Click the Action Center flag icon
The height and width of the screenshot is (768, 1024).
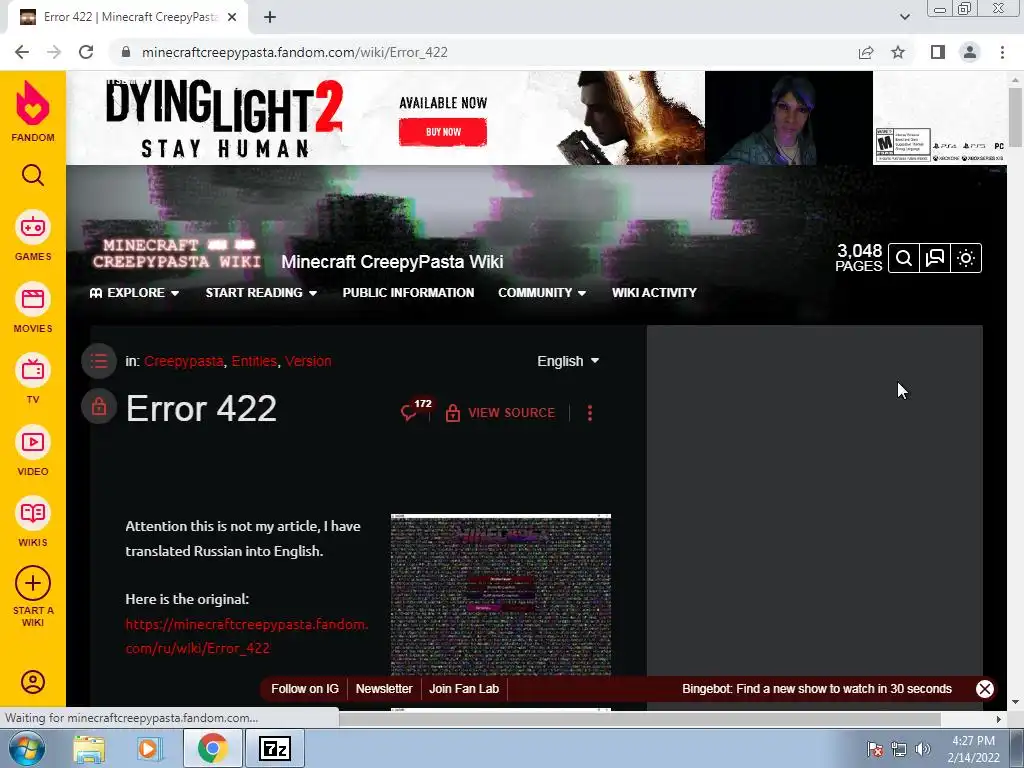pyautogui.click(x=875, y=750)
